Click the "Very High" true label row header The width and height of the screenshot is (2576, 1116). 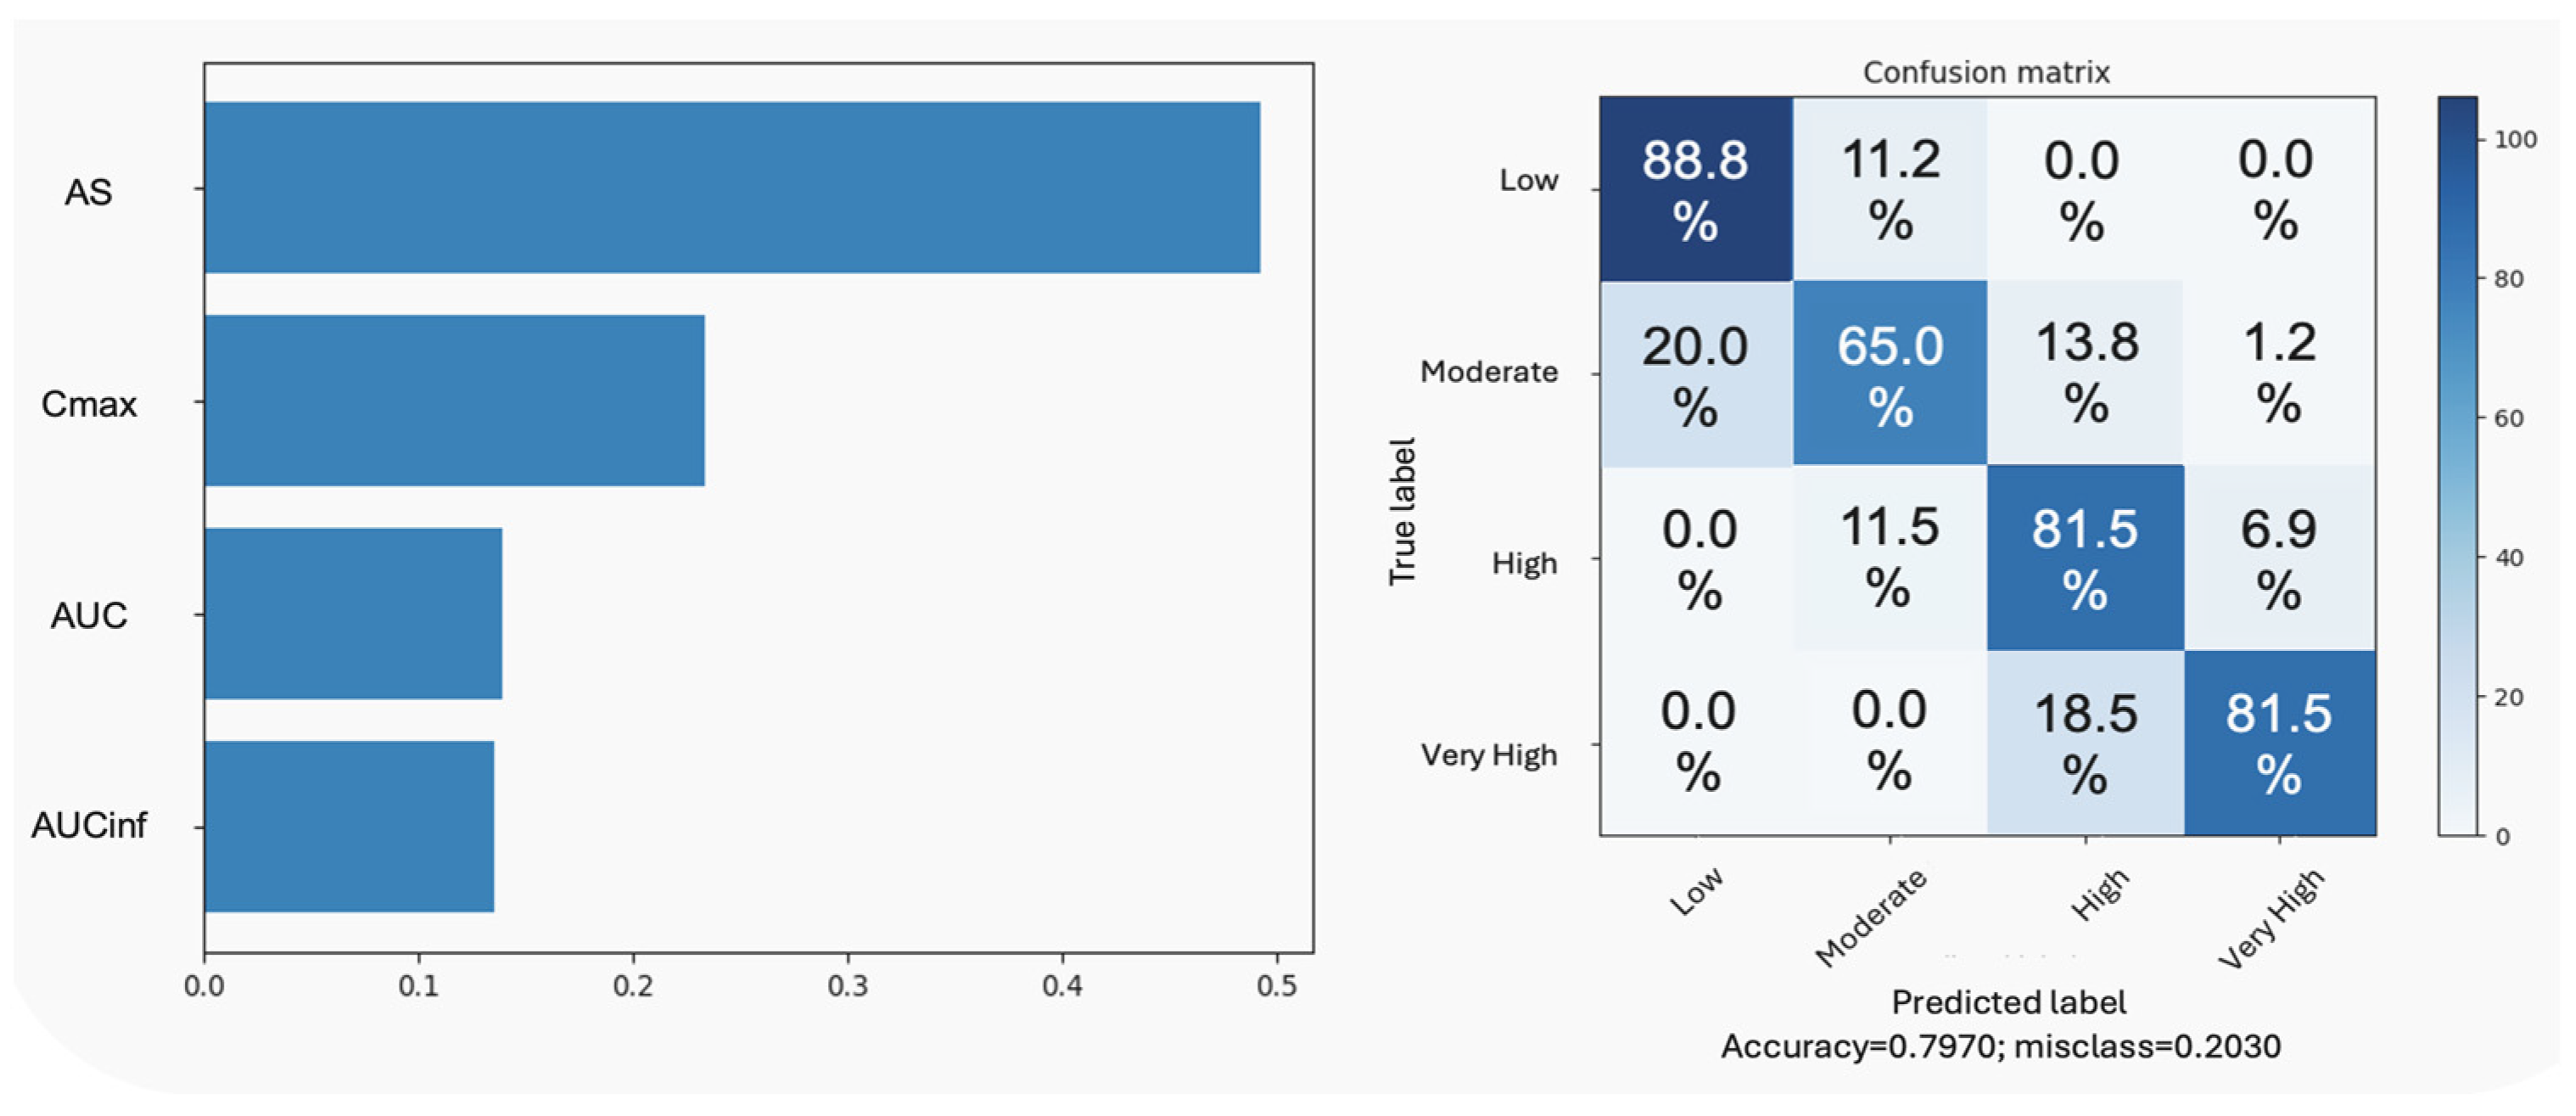pos(1488,755)
